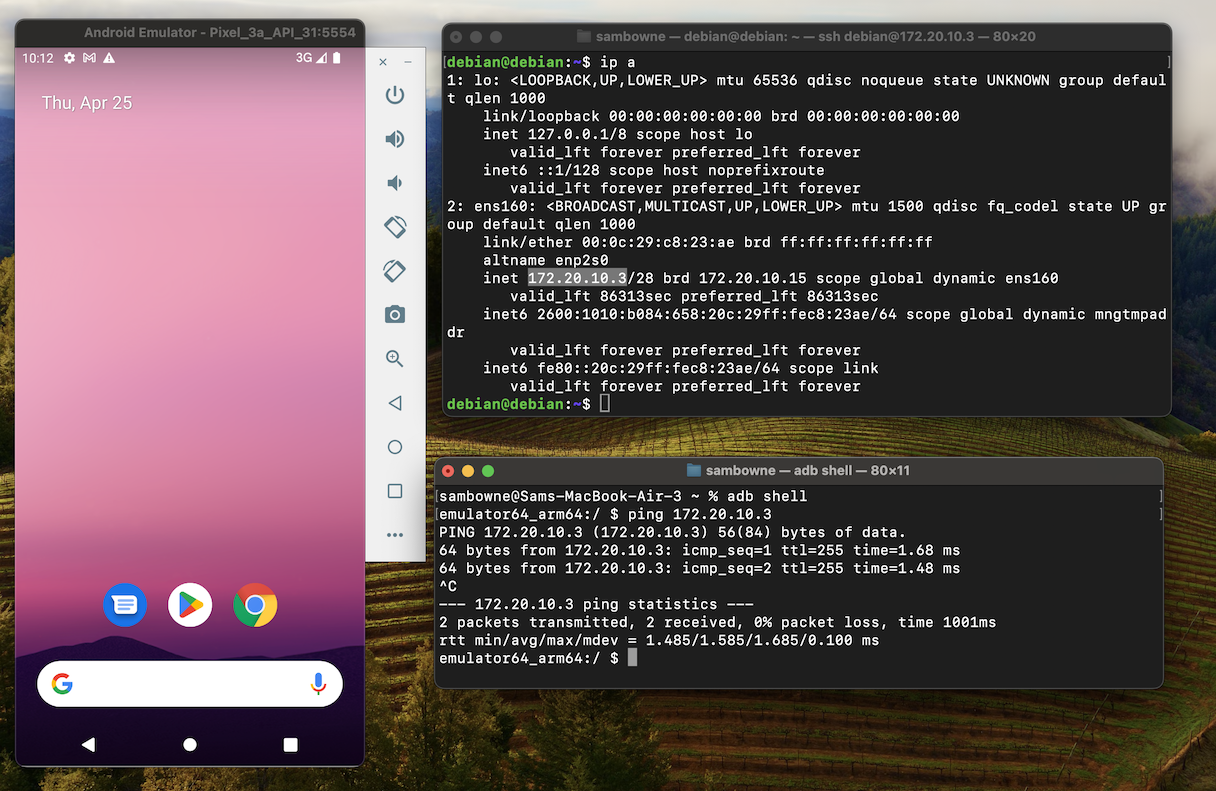
Task: Click the 'rtt min/avg/max/mdev' result line
Action: click(x=659, y=640)
